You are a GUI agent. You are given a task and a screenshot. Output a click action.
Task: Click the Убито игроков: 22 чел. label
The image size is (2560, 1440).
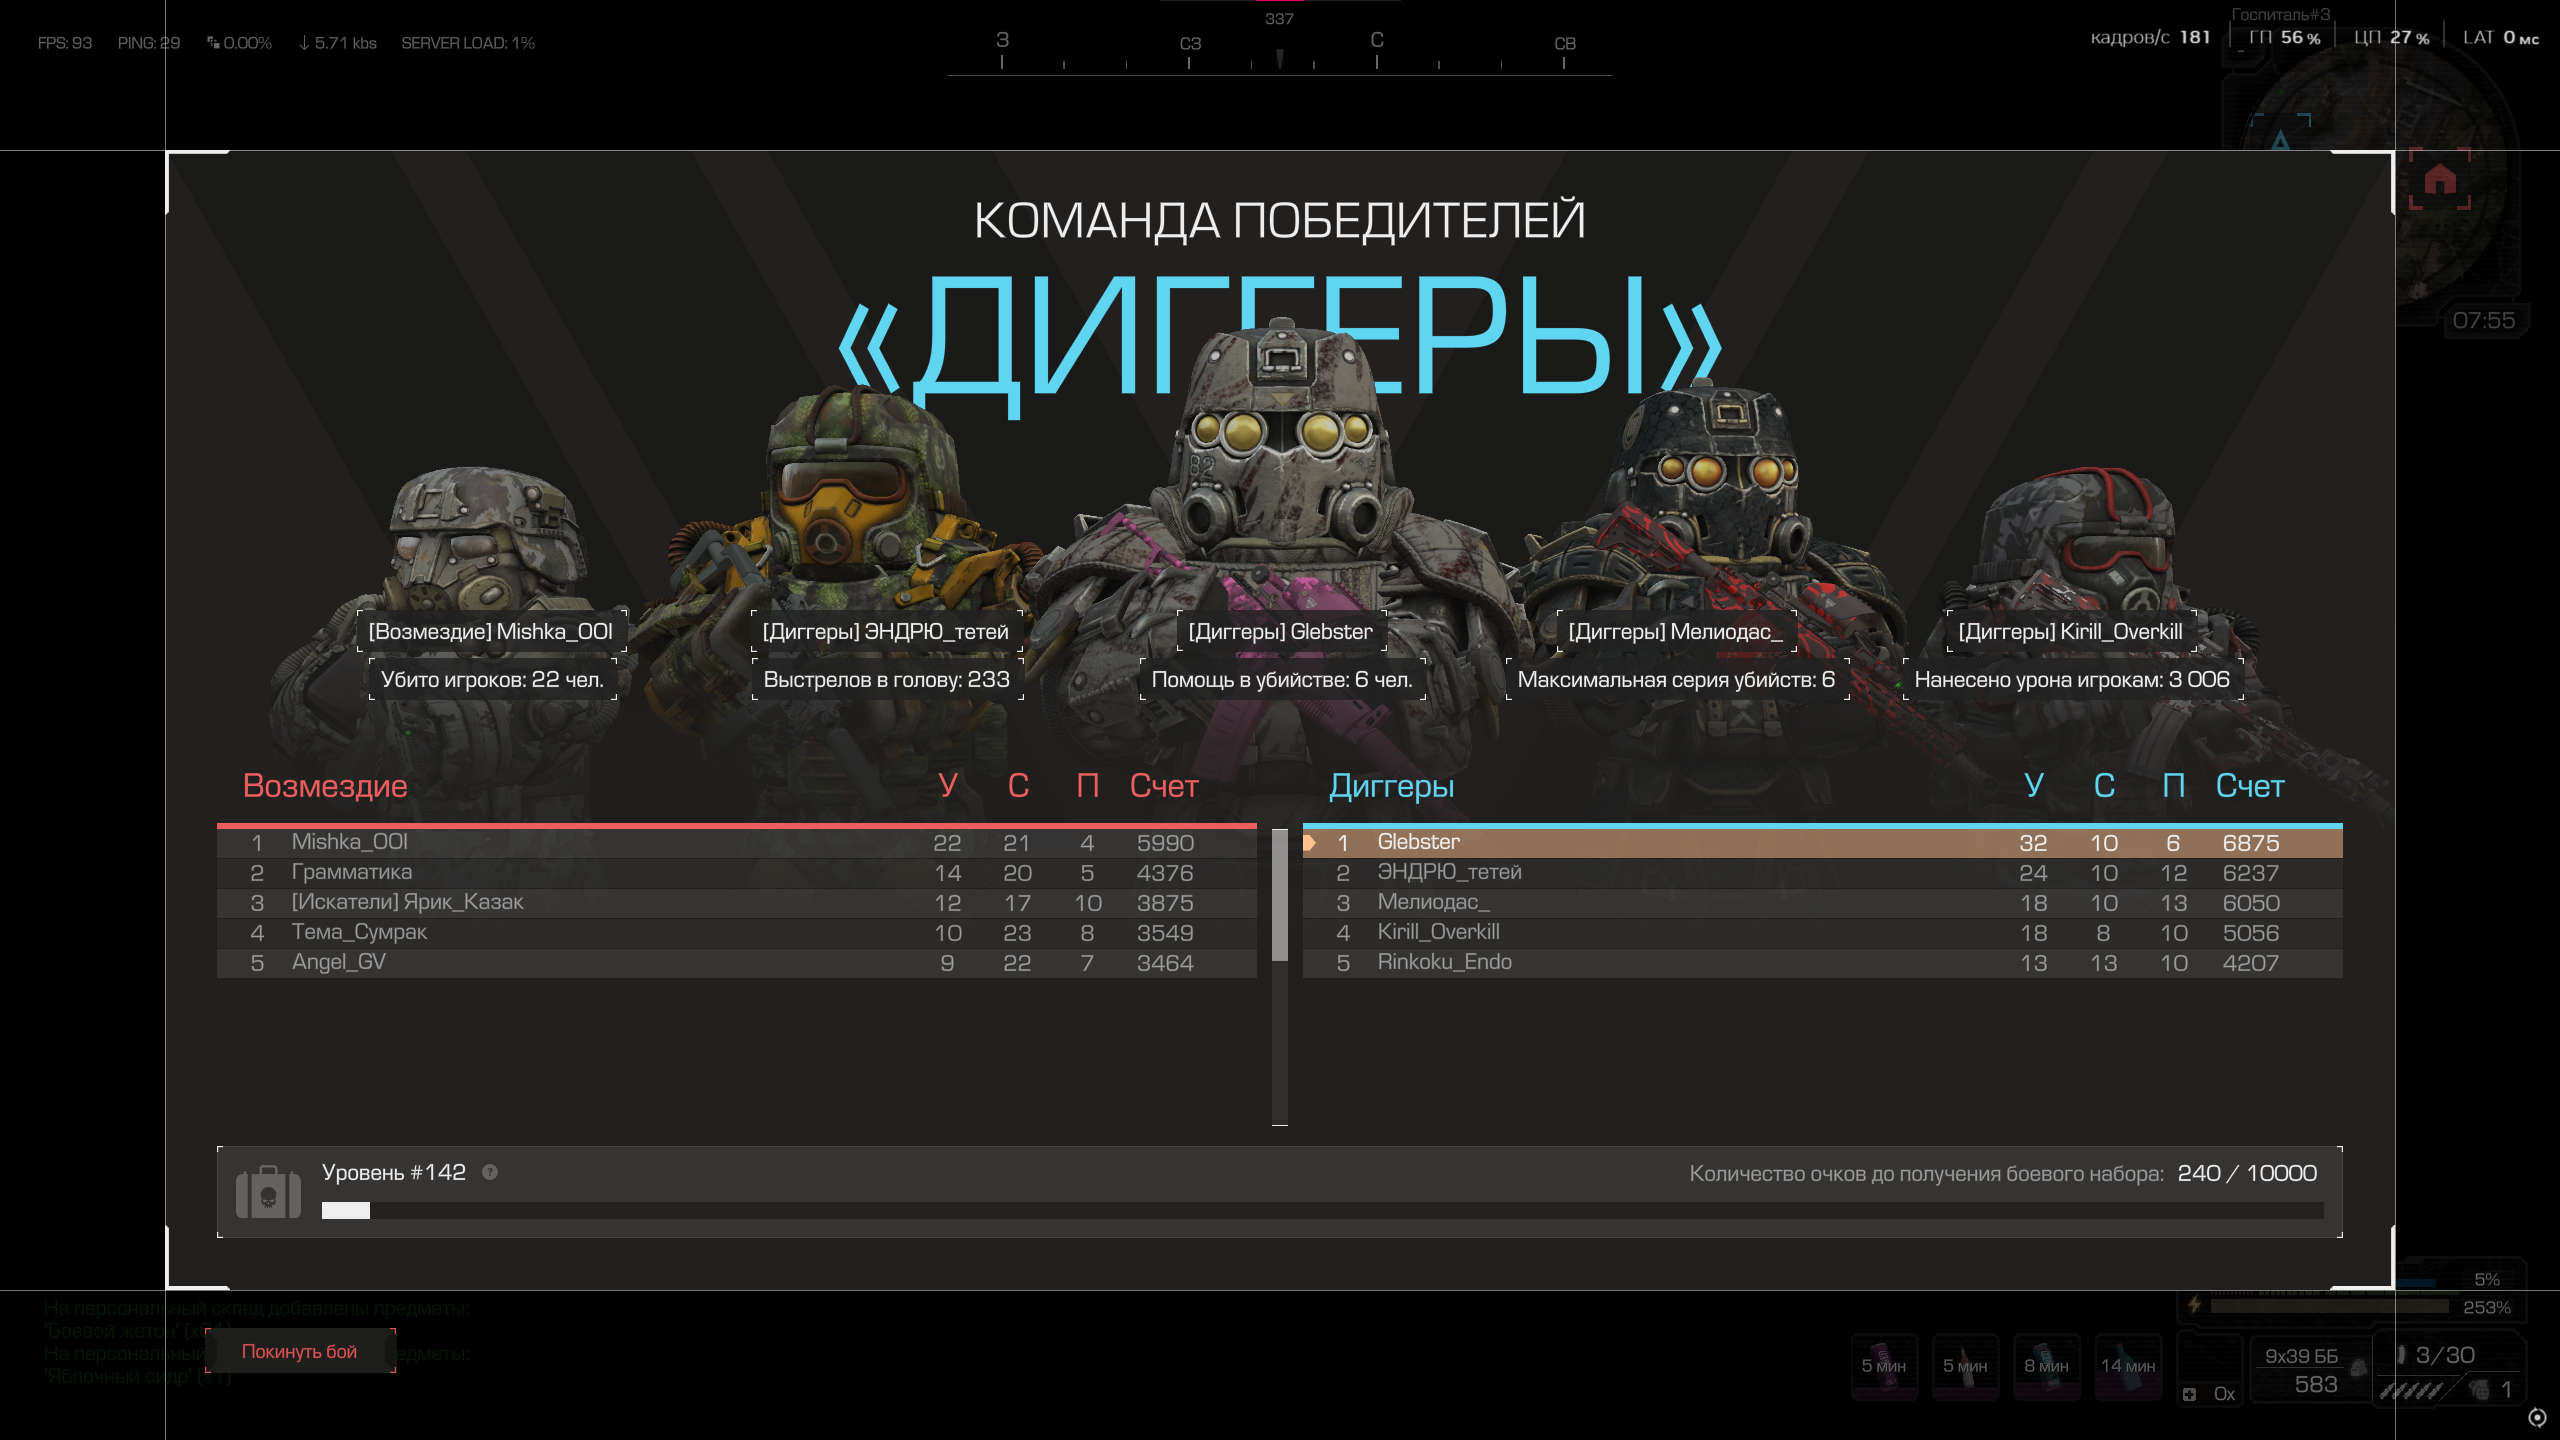coord(493,679)
